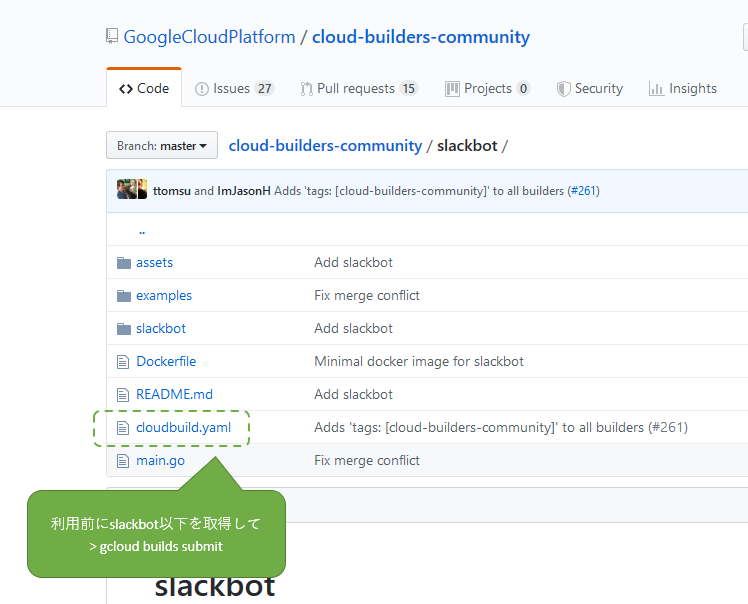Click the Issues exclamation icon
This screenshot has width=748, height=604.
(x=202, y=89)
